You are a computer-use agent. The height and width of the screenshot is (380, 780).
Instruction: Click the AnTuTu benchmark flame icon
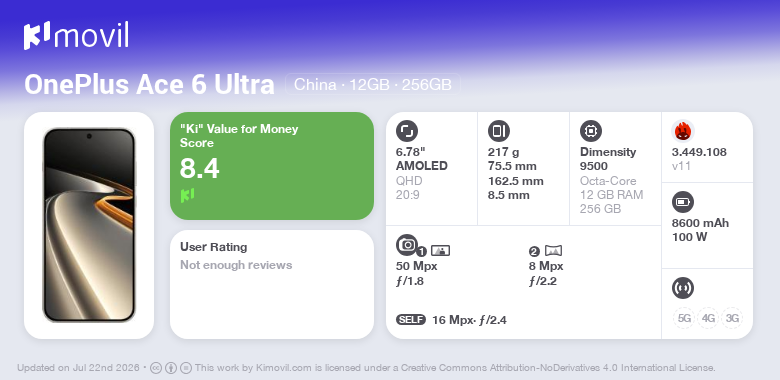pos(682,131)
